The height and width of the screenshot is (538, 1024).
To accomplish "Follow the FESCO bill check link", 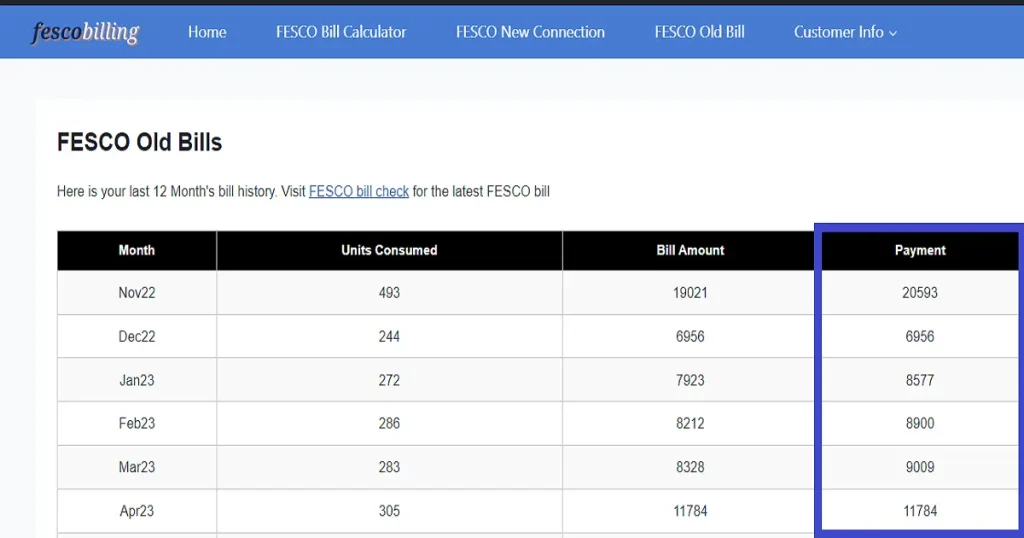I will coord(359,191).
